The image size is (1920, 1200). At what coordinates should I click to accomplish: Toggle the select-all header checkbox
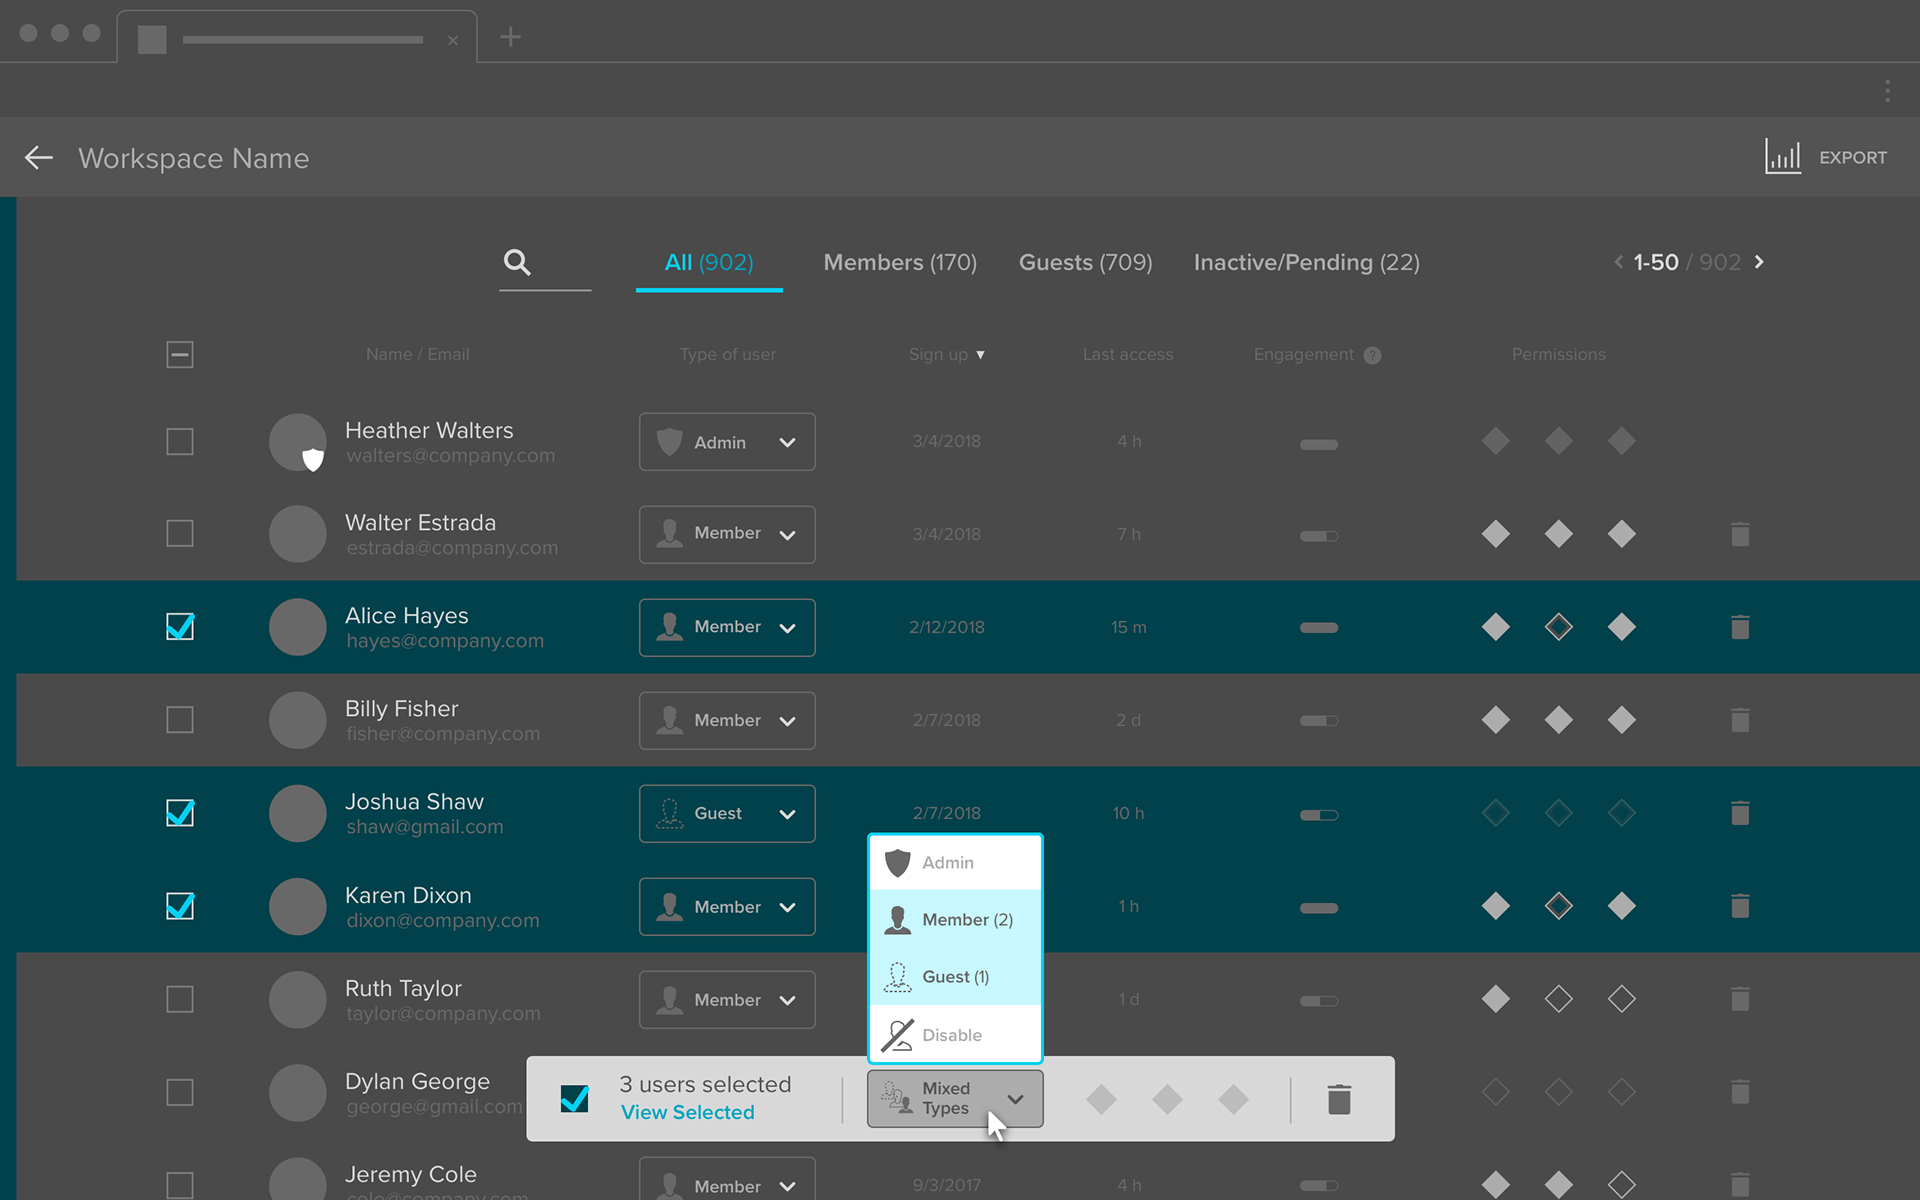(180, 354)
